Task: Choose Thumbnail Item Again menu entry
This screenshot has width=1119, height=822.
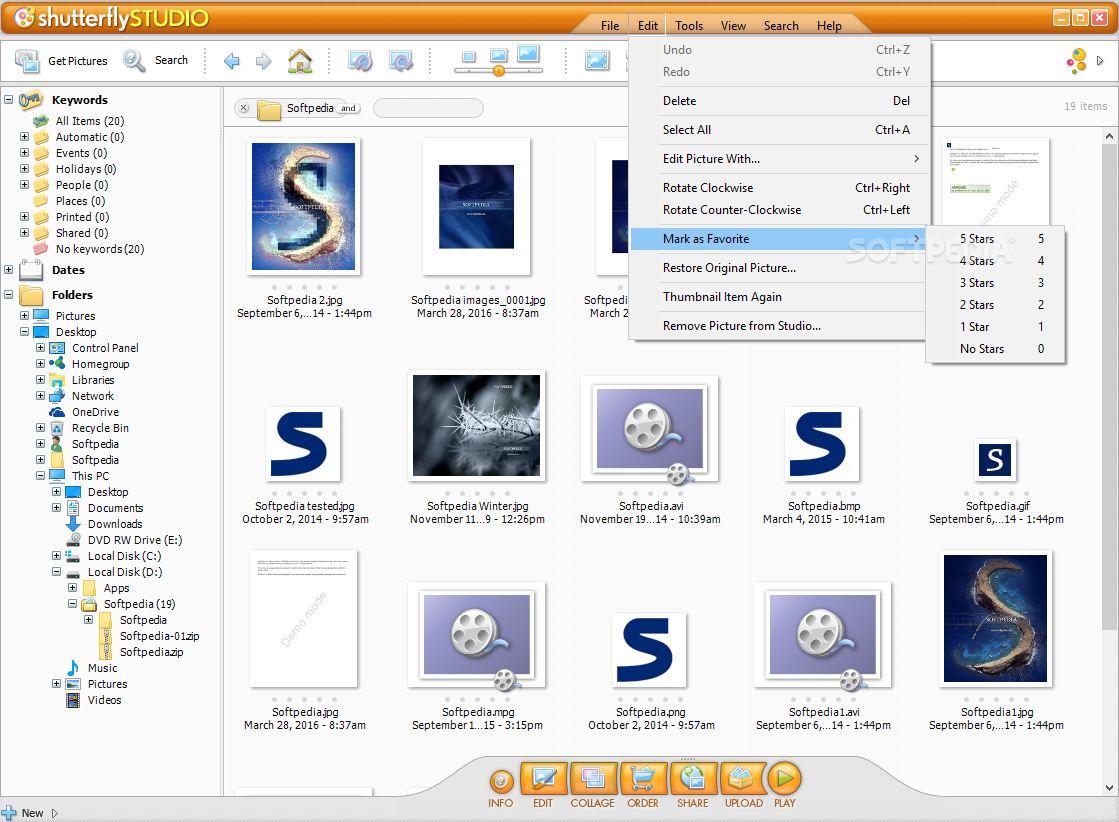Action: pos(779,297)
